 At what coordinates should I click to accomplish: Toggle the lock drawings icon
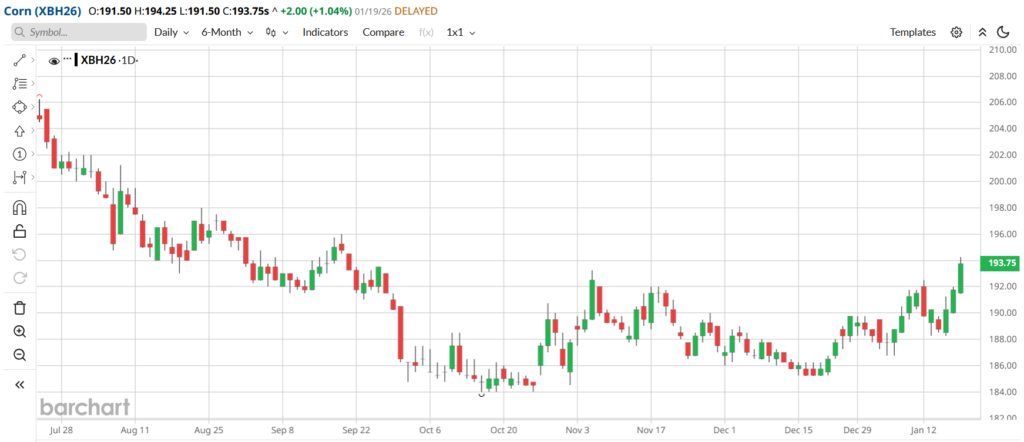[19, 231]
